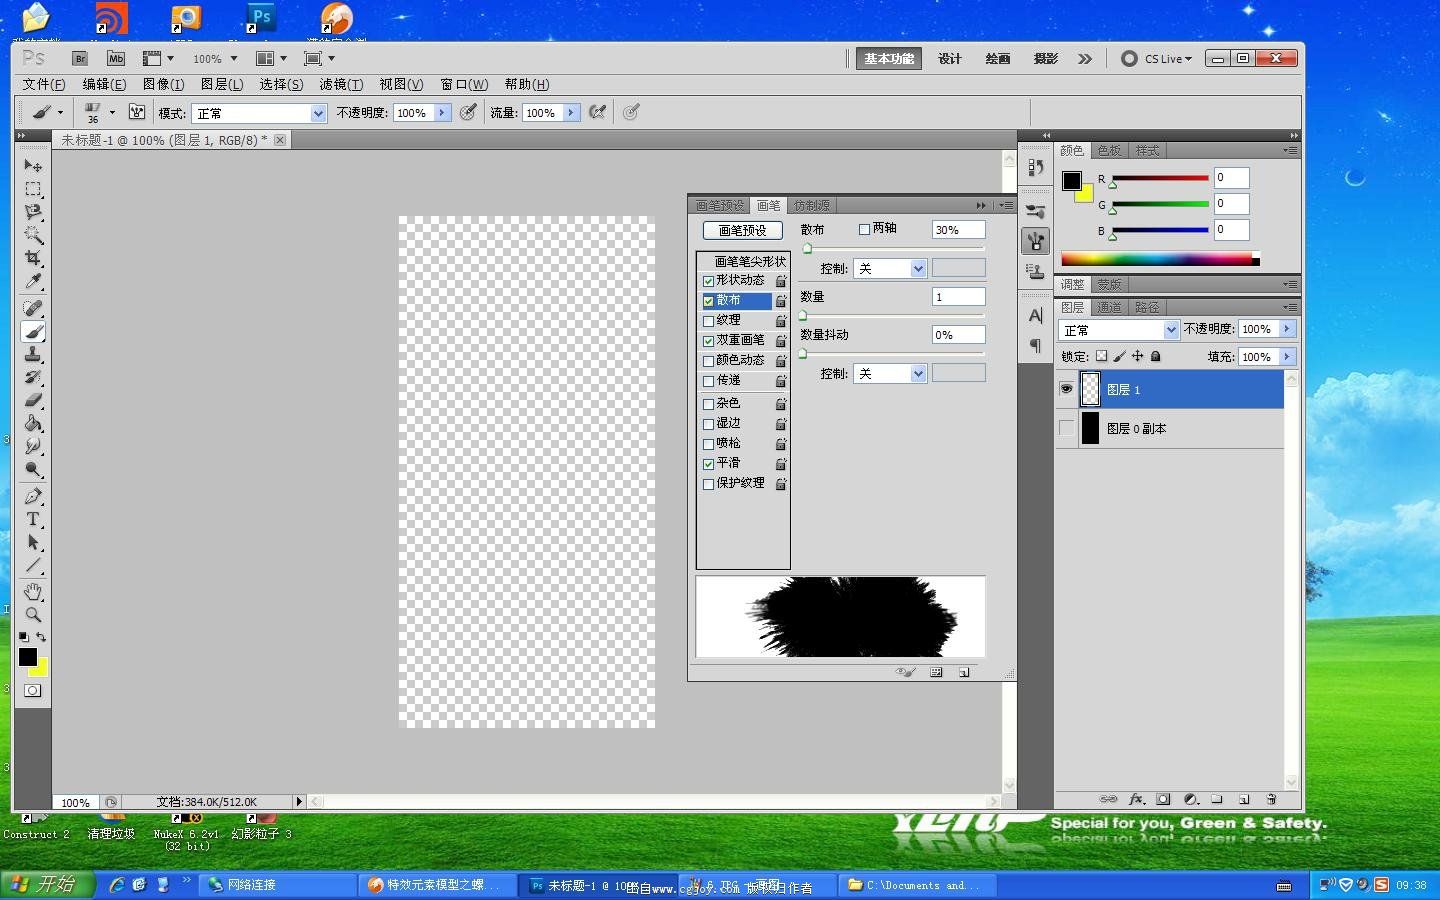Select the Path Selection tool

(33, 542)
